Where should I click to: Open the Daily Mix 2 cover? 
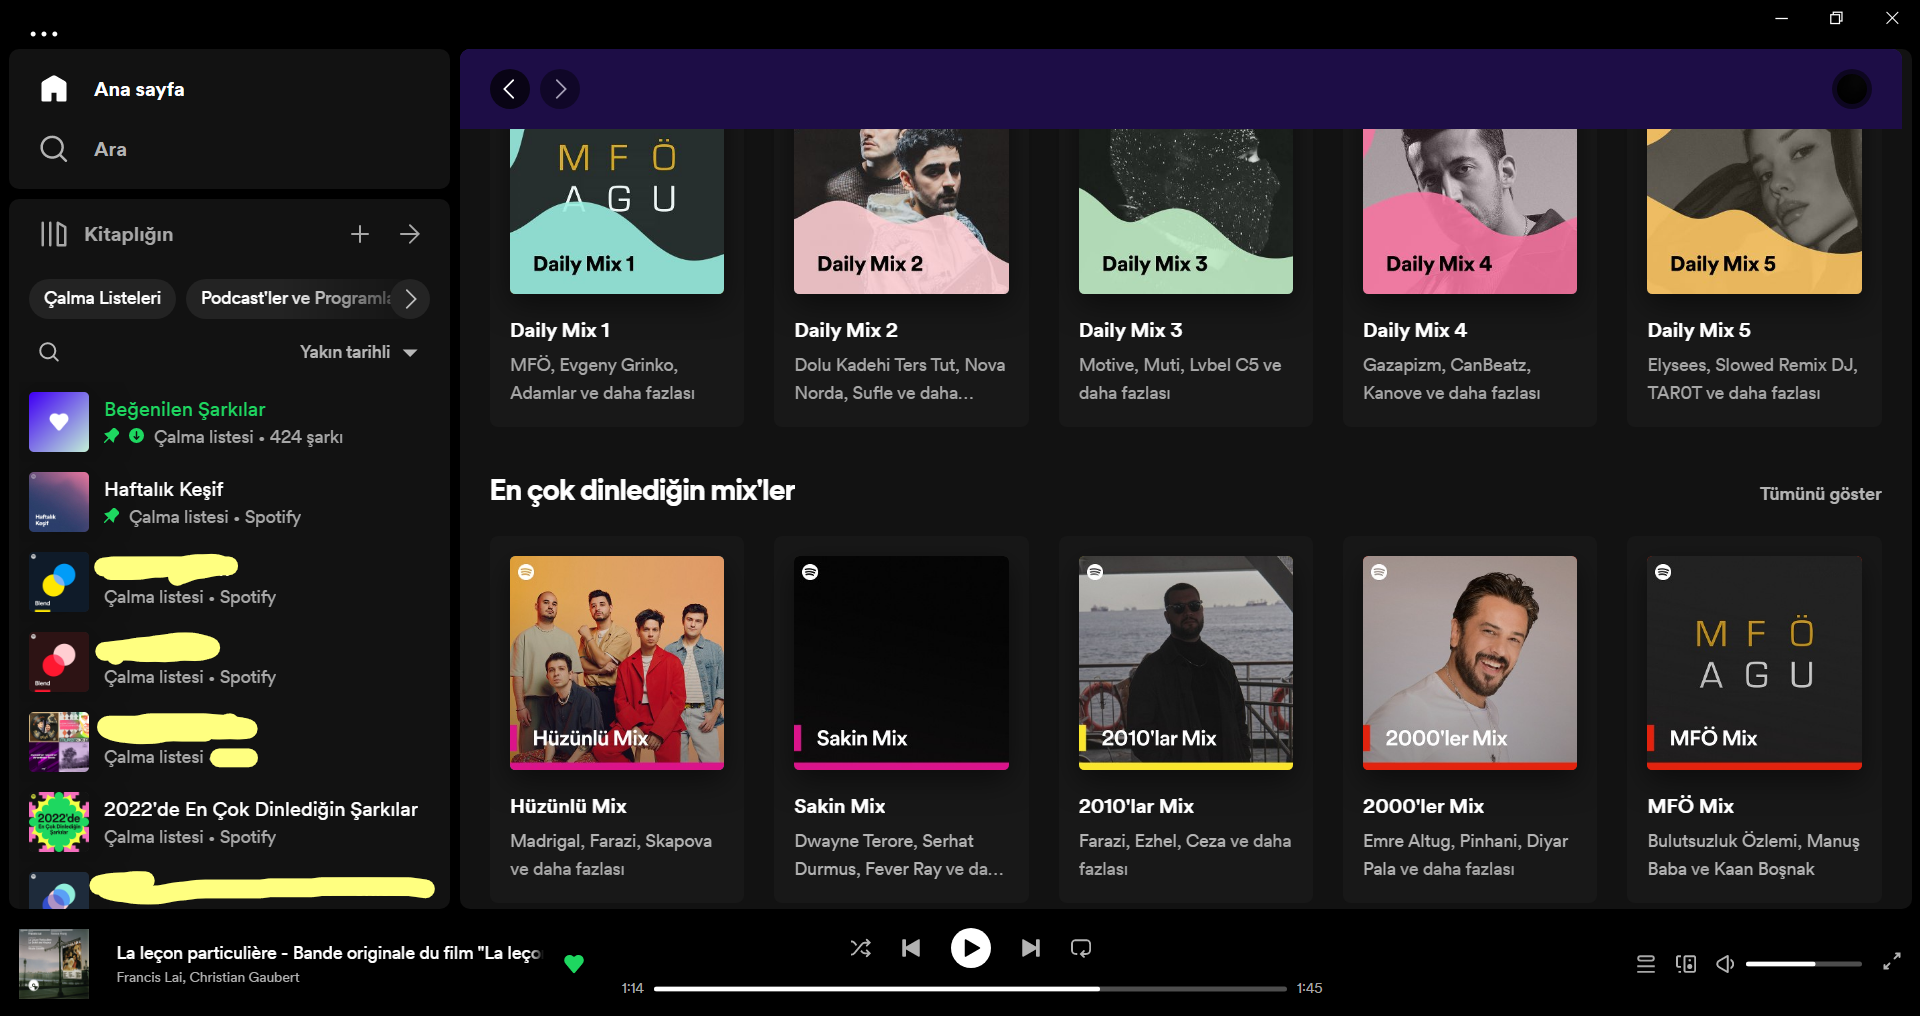click(901, 211)
